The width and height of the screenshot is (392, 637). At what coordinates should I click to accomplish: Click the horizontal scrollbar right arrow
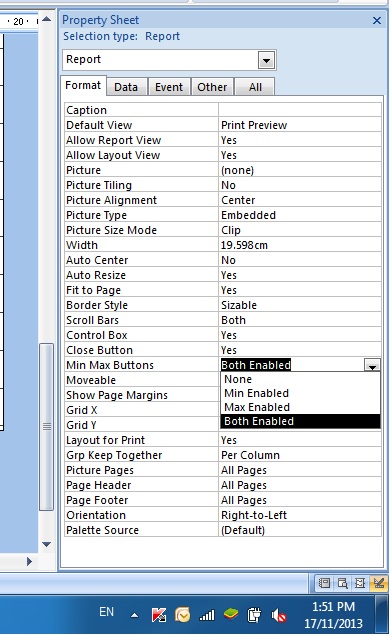click(29, 562)
